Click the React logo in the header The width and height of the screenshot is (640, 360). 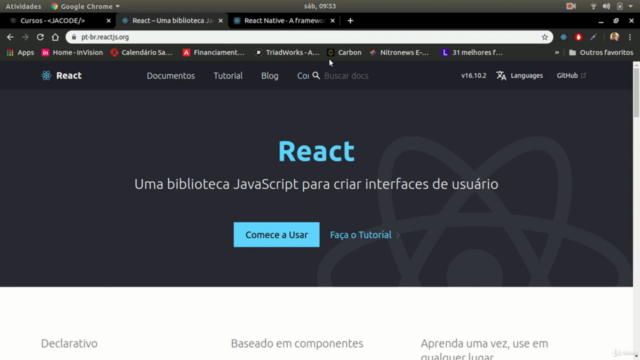point(61,76)
